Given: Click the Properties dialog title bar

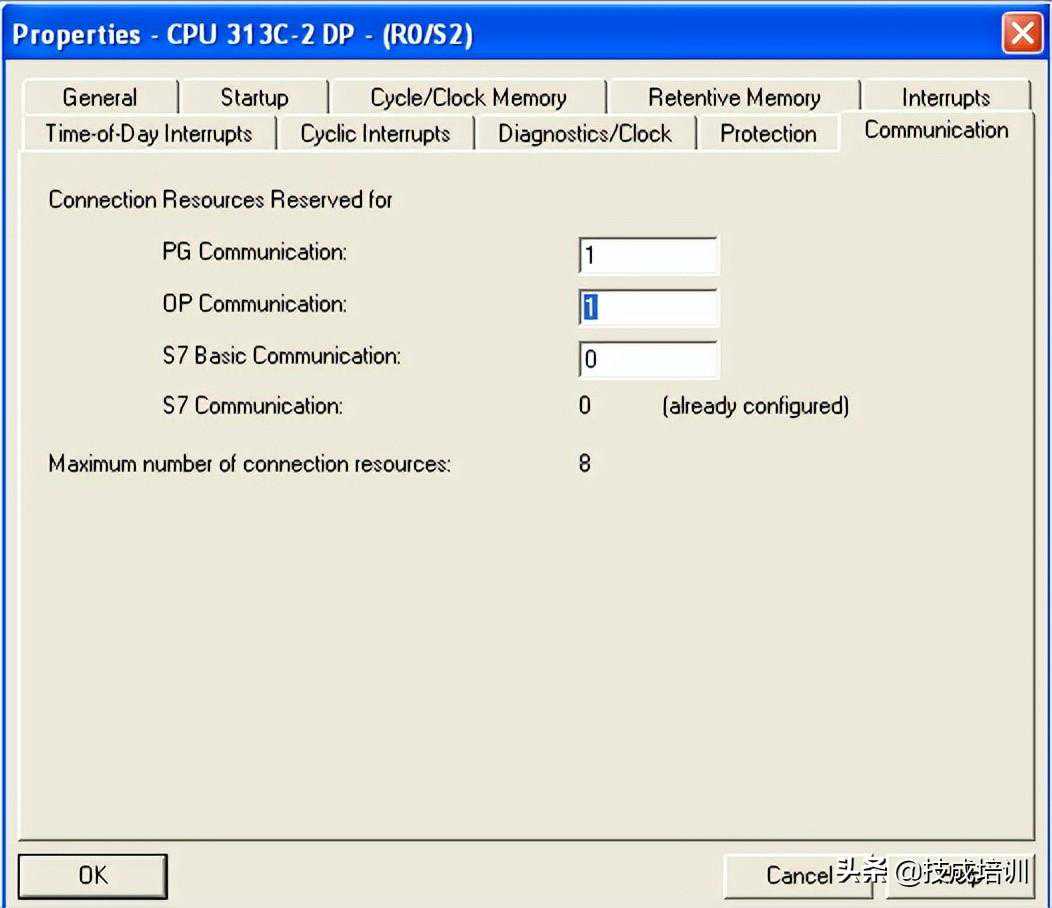Looking at the screenshot, I should [x=500, y=35].
